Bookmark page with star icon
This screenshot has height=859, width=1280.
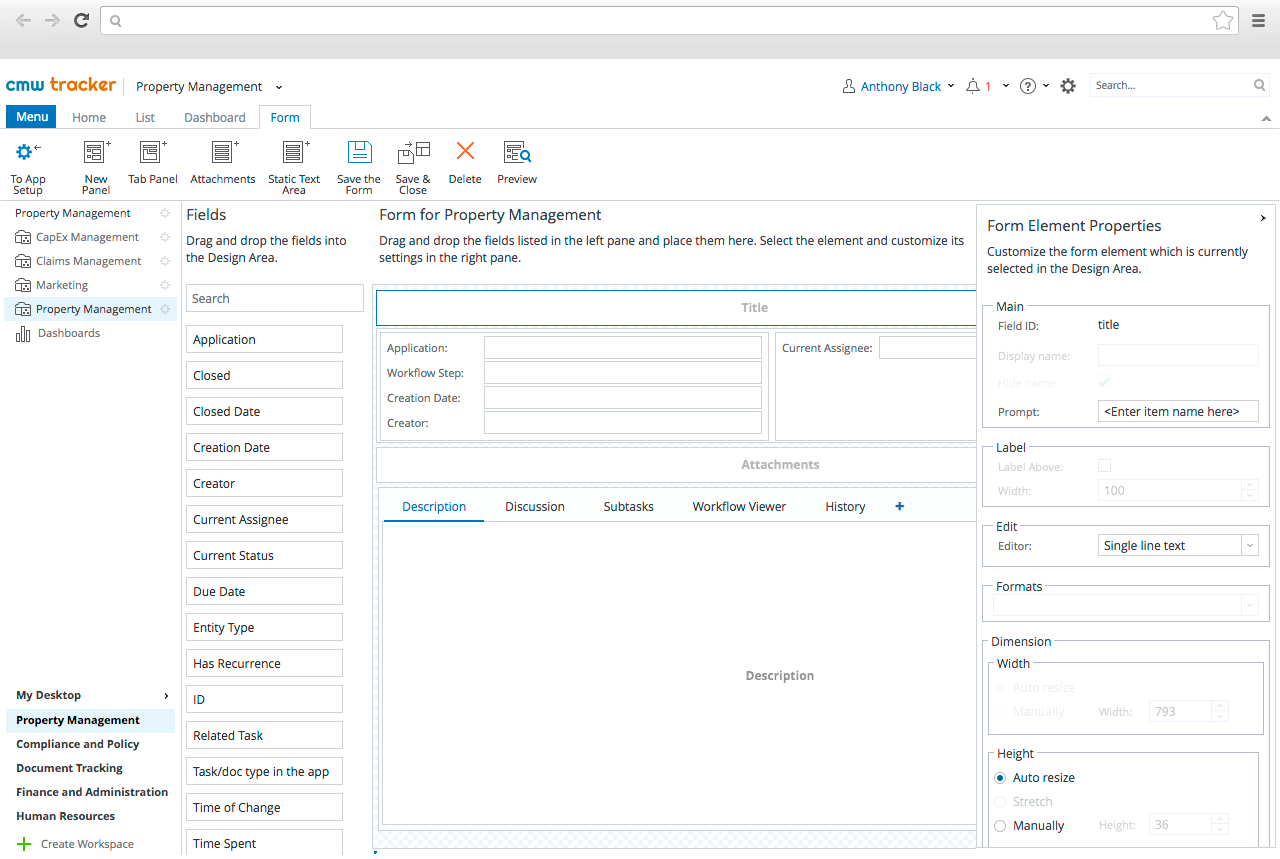tap(1222, 20)
